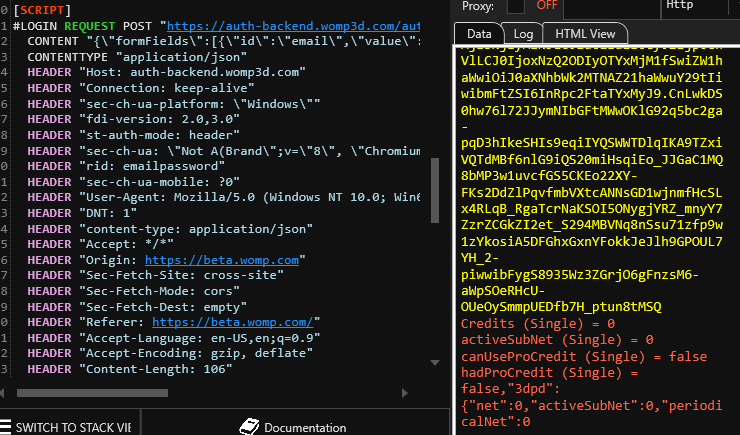Screen dimensions: 740x435
Task: Open the Documentation link
Action: pos(305,427)
